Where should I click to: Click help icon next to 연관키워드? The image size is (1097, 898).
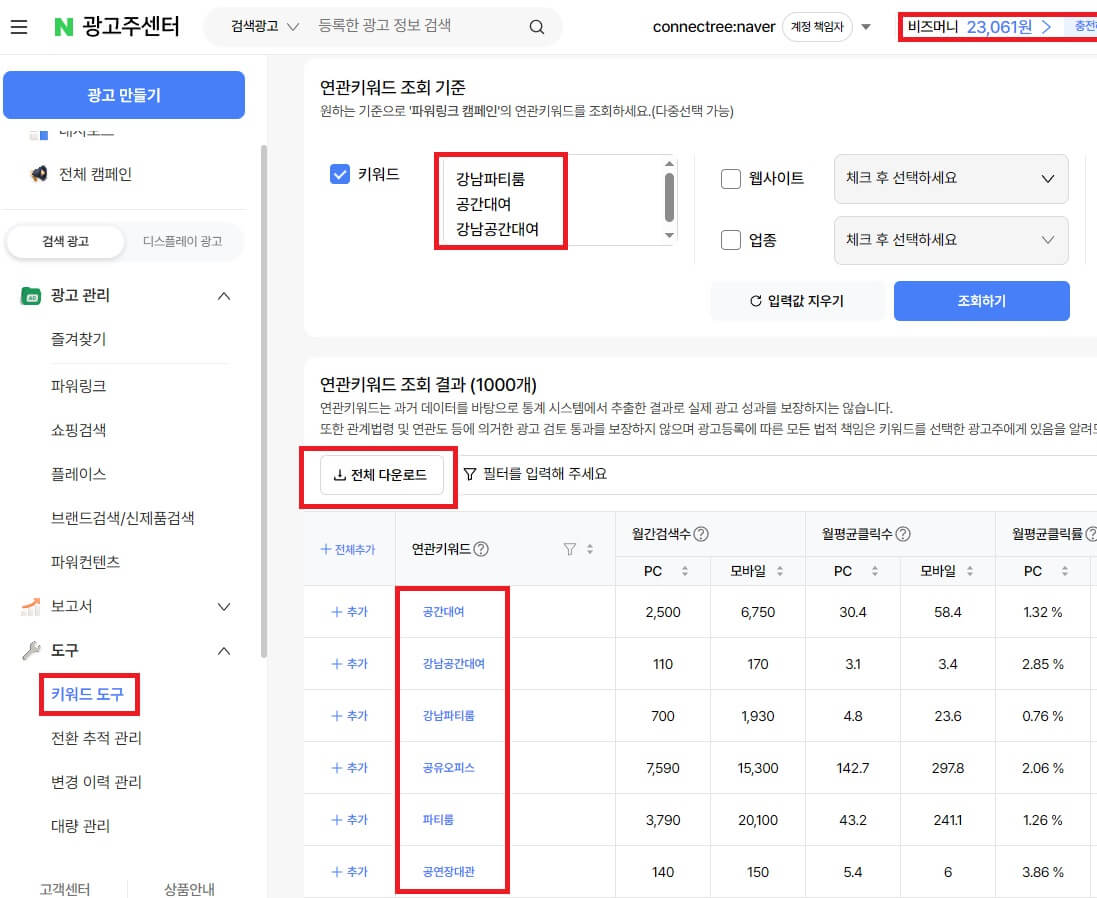click(481, 549)
